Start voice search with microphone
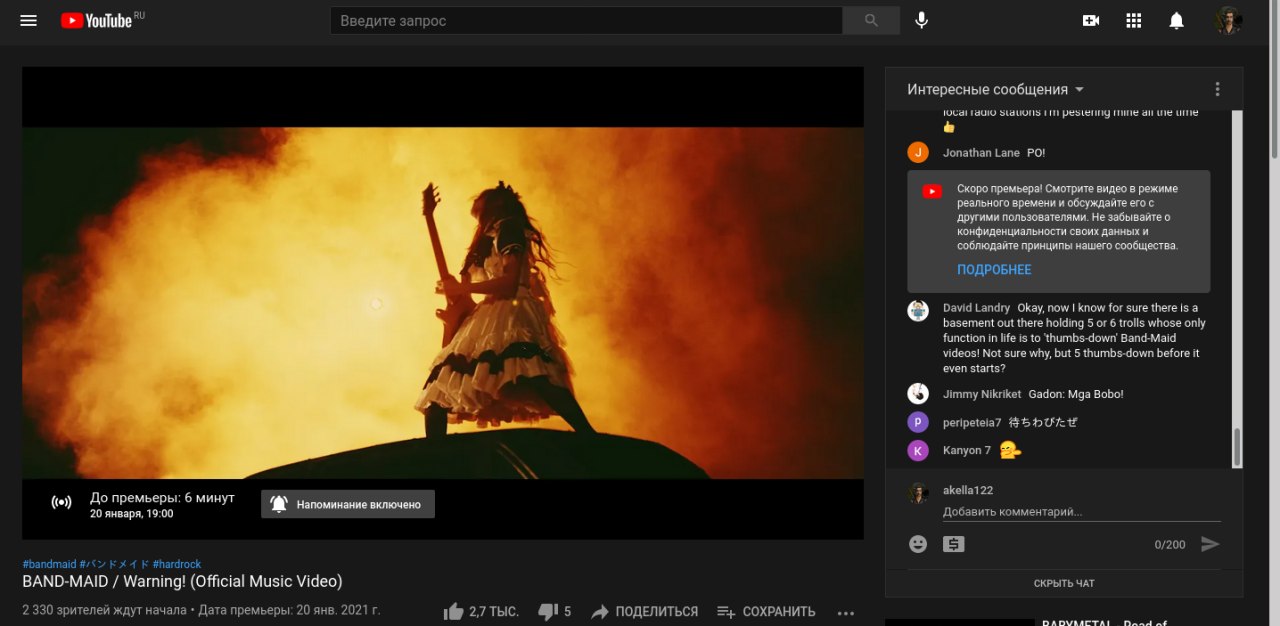The height and width of the screenshot is (626, 1280). click(x=922, y=20)
